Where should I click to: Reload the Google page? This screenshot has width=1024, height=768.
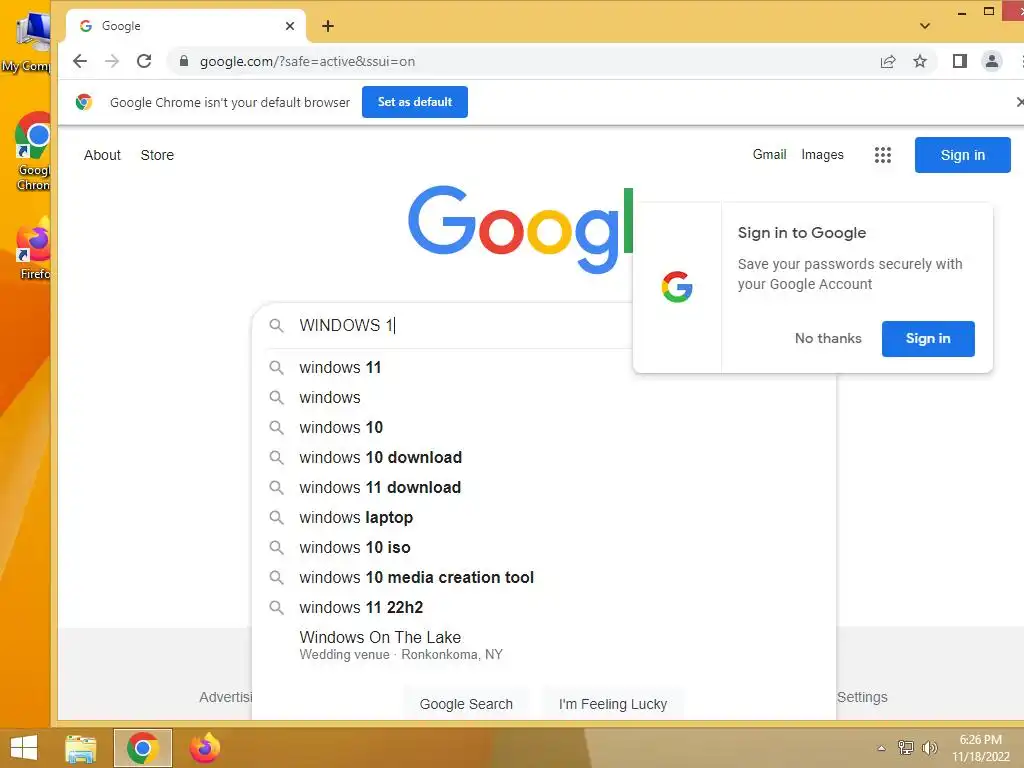click(x=144, y=61)
